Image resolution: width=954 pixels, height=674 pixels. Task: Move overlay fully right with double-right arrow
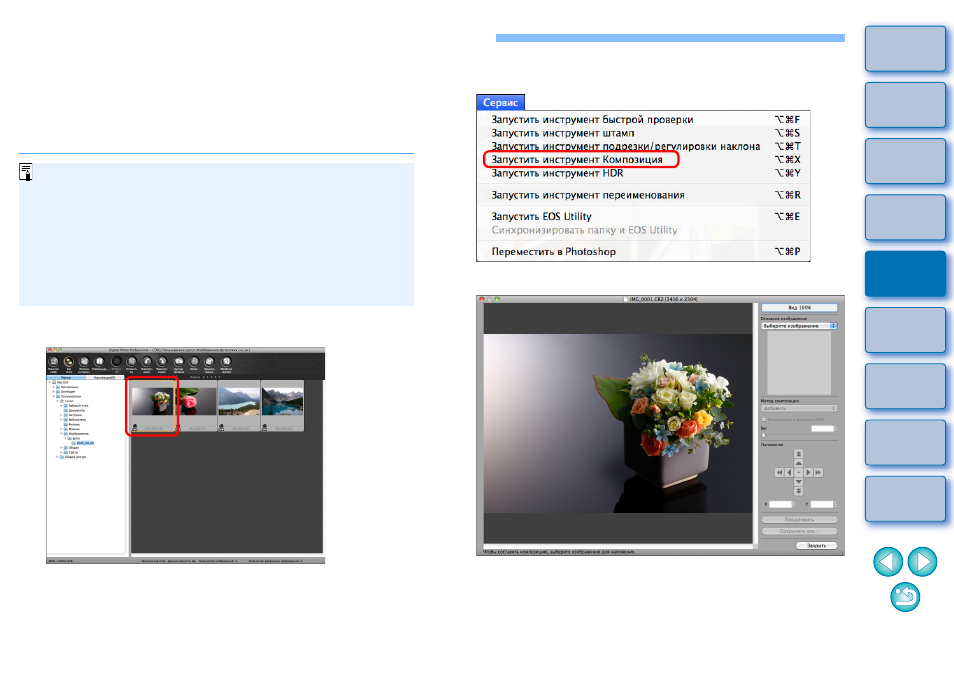click(x=818, y=473)
